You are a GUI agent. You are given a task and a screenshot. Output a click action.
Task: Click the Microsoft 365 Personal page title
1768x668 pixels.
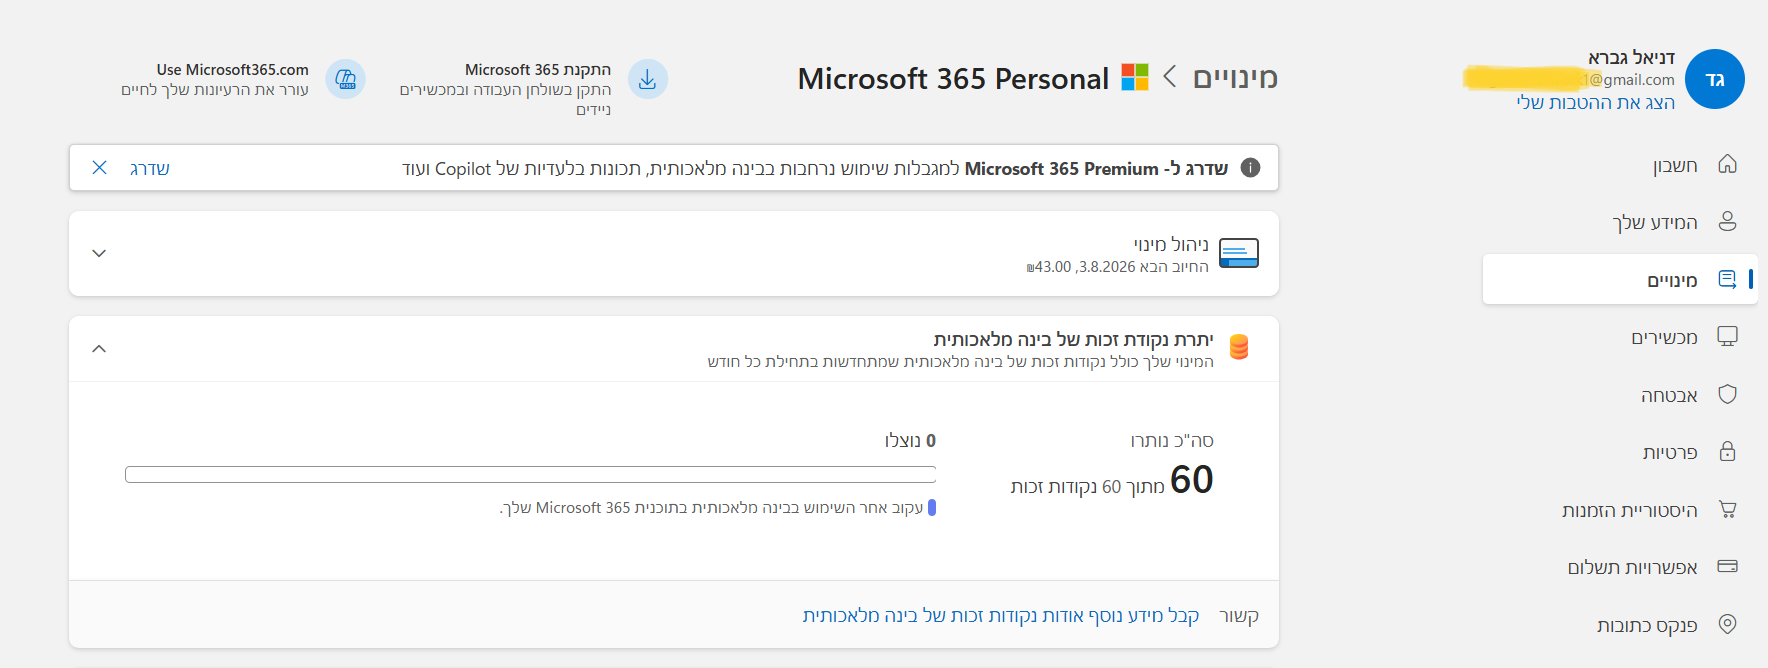pyautogui.click(x=954, y=78)
